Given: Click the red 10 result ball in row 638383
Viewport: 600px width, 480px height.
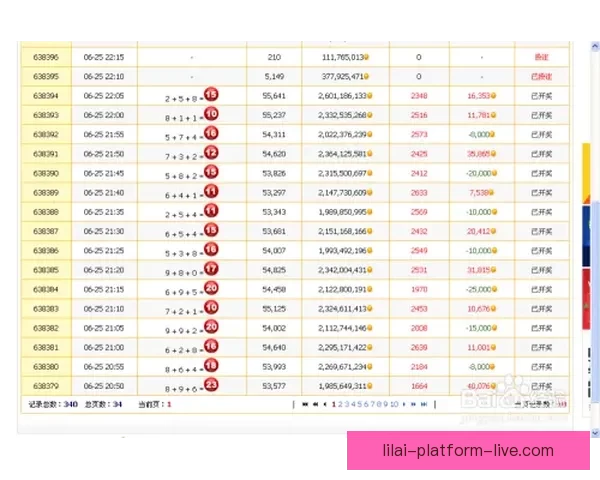Looking at the screenshot, I should click(x=211, y=307).
